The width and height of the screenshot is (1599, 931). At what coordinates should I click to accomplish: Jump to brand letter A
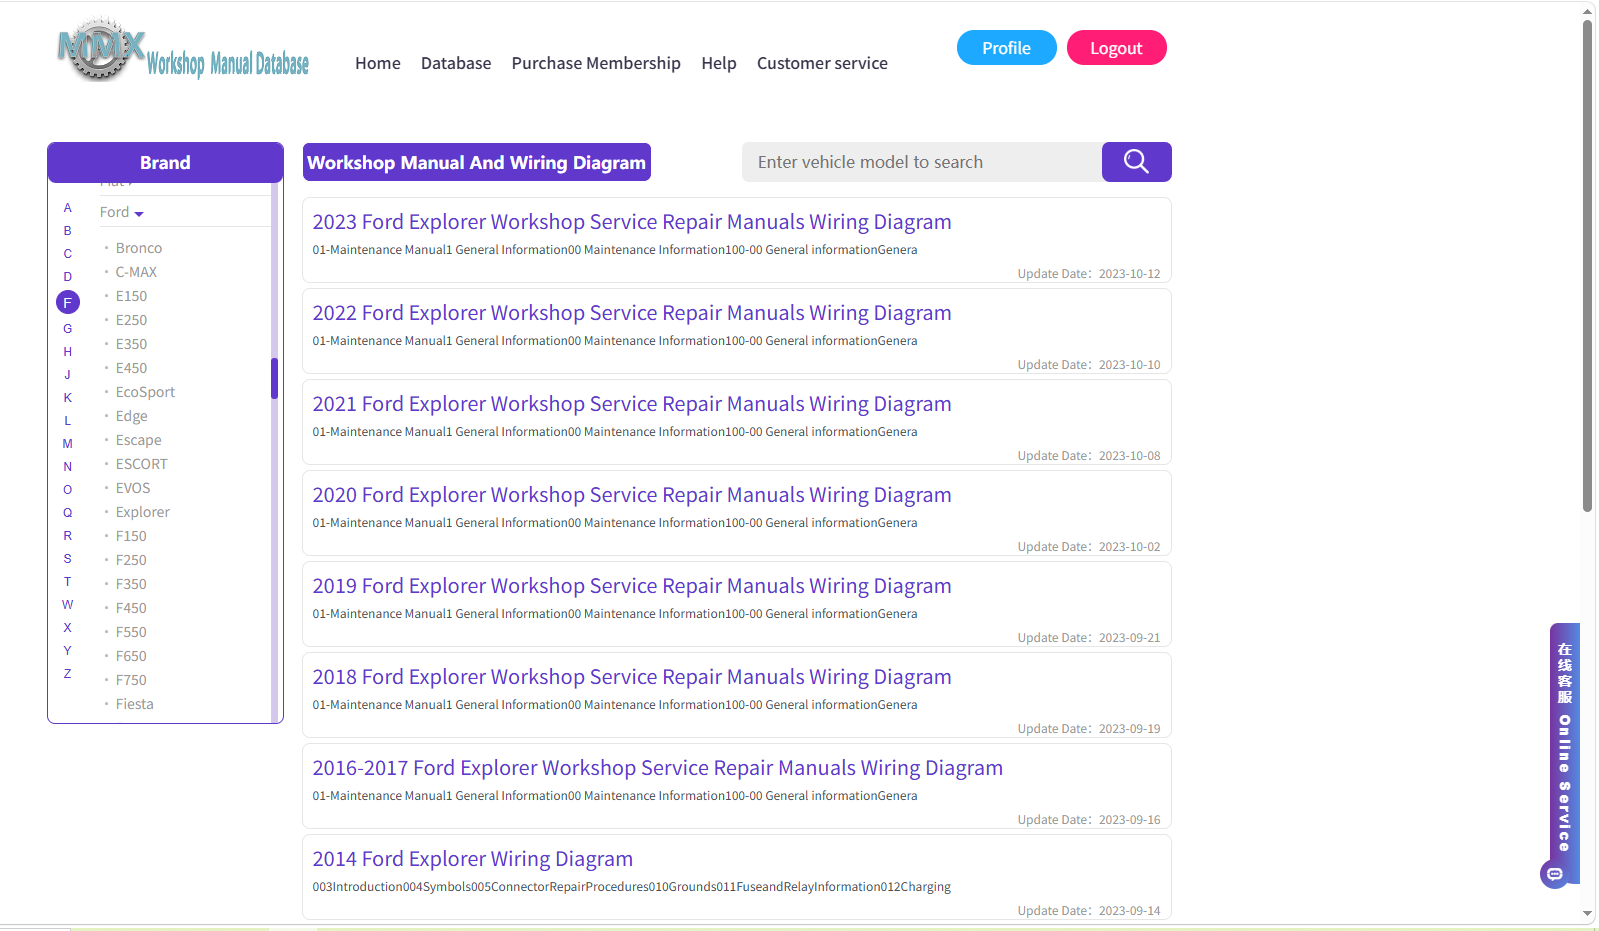pos(68,208)
